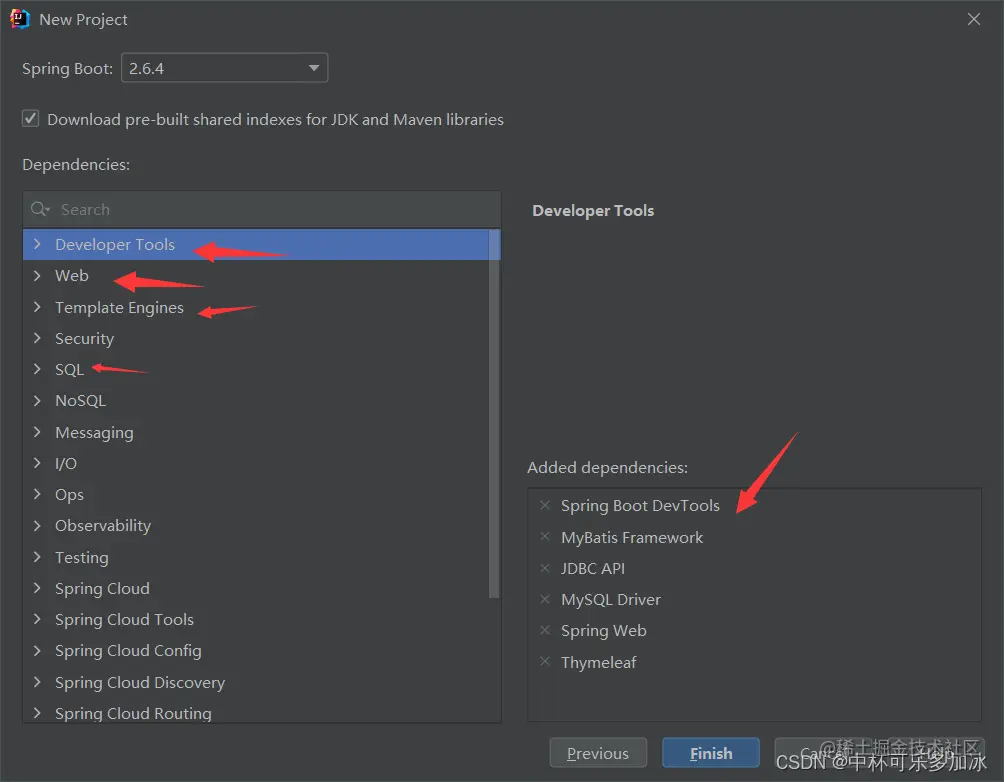Image resolution: width=1004 pixels, height=782 pixels.
Task: Click the Previous button
Action: pyautogui.click(x=598, y=753)
